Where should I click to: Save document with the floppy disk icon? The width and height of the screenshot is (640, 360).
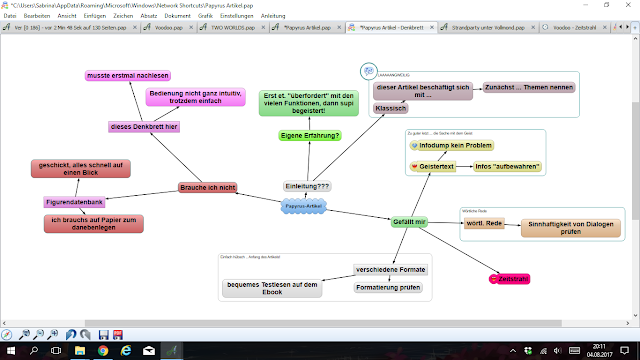(x=104, y=335)
